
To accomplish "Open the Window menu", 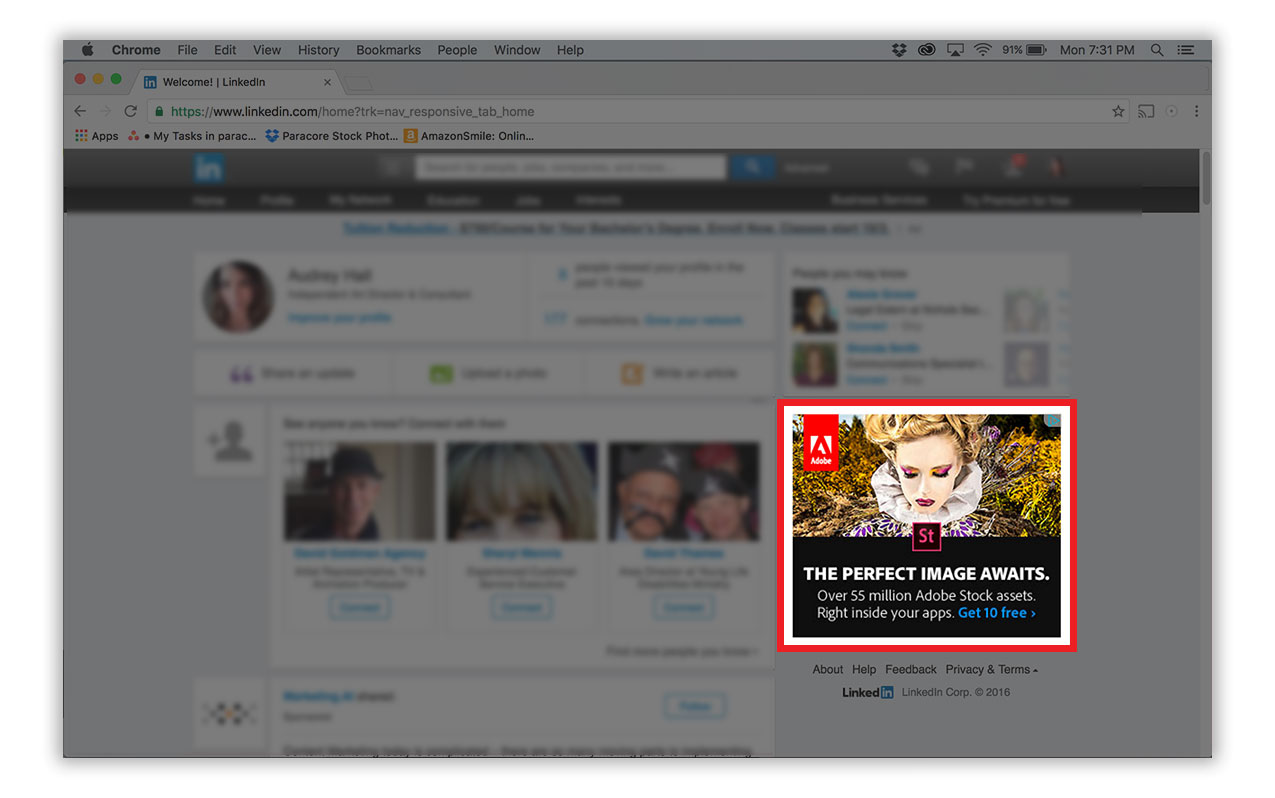I will [517, 50].
